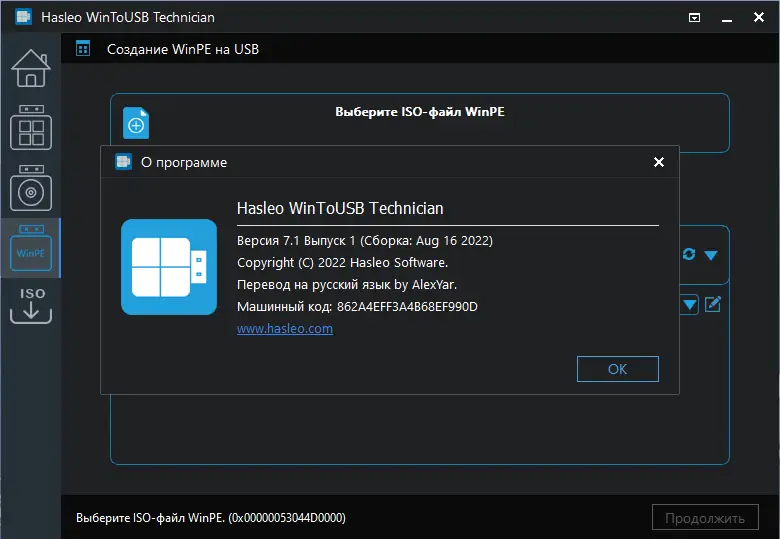Click the grid icon beside 'Создание WinPE на USB'
Image resolution: width=780 pixels, height=539 pixels.
pyautogui.click(x=83, y=48)
